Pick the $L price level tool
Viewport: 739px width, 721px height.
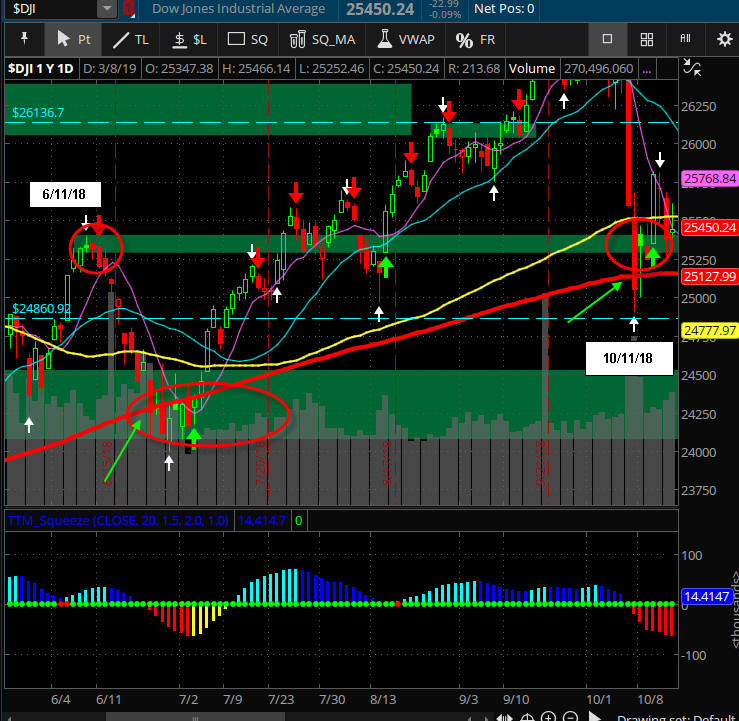tap(189, 40)
